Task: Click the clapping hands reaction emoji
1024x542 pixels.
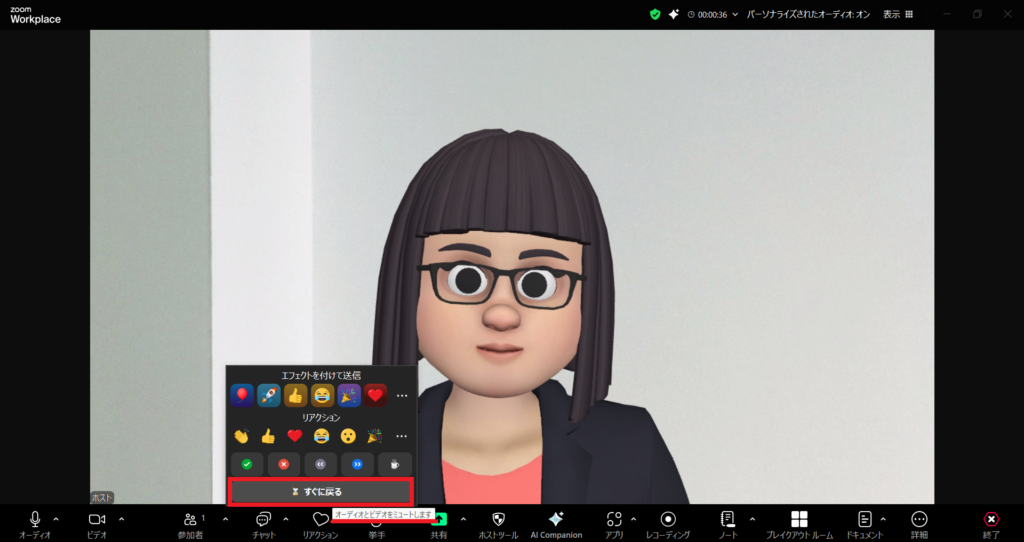Action: pyautogui.click(x=241, y=436)
